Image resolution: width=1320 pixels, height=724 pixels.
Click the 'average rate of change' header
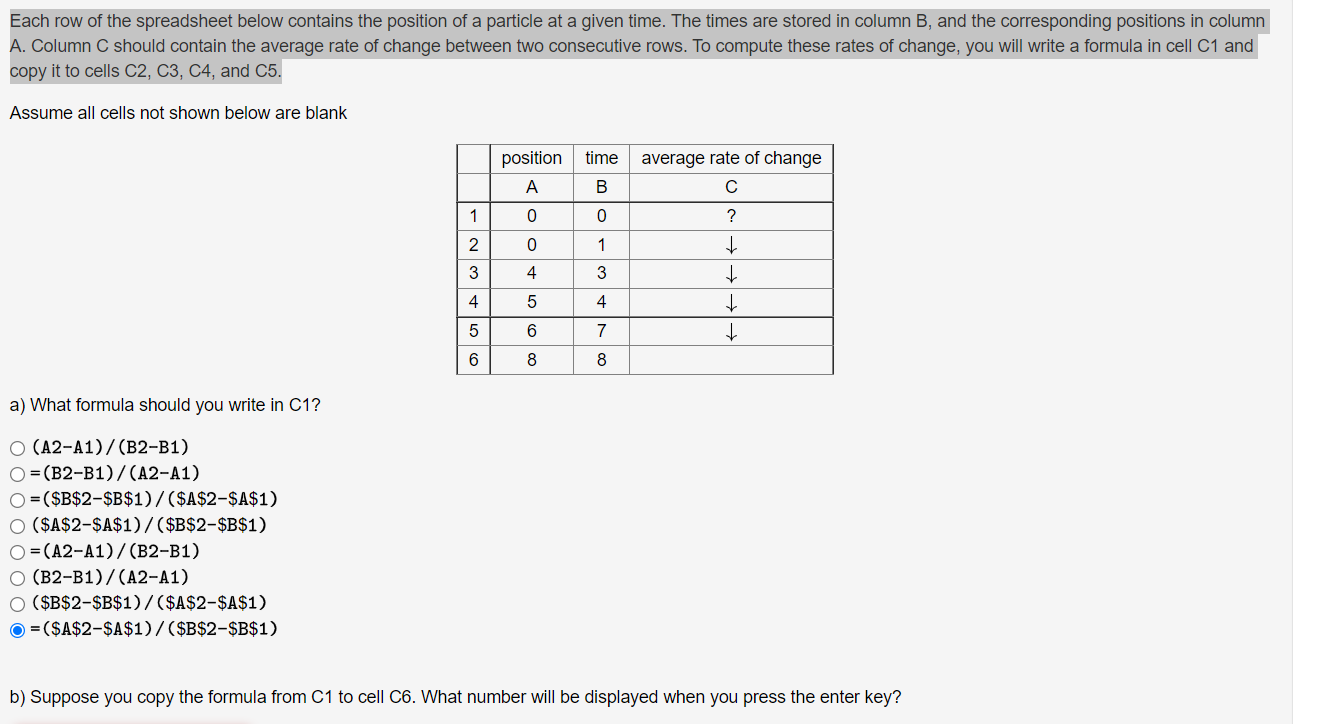(x=731, y=157)
